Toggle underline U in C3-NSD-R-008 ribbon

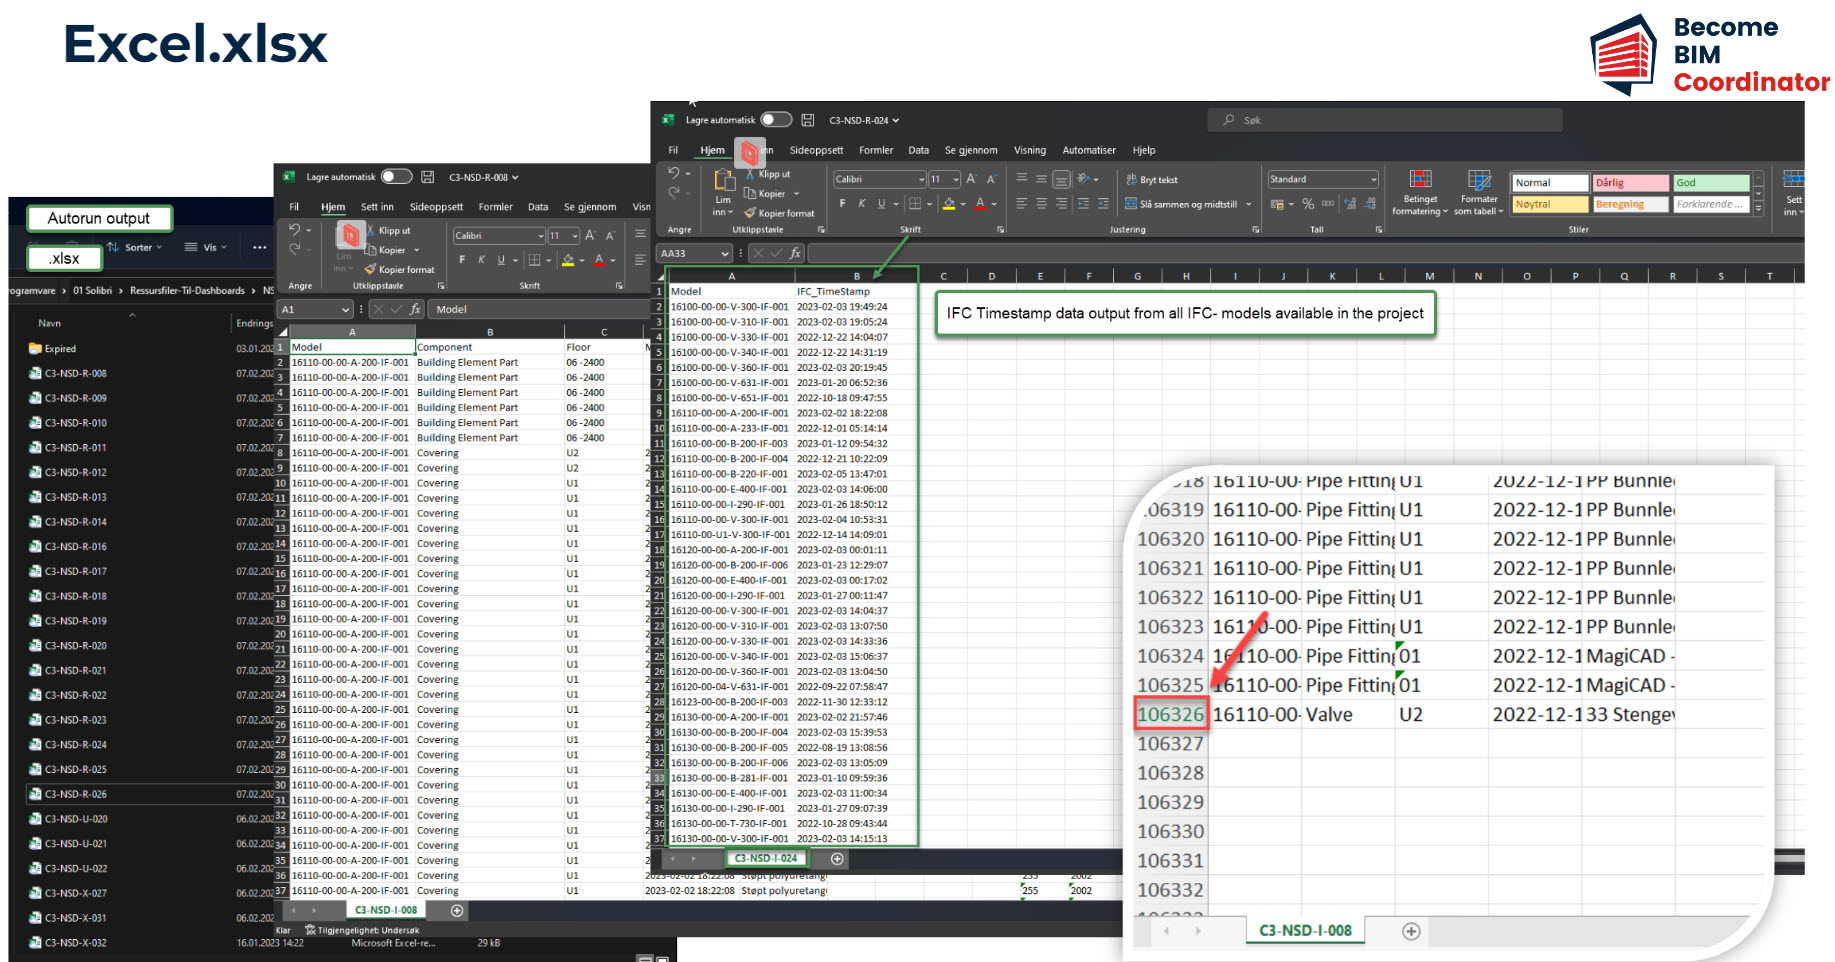(x=501, y=260)
